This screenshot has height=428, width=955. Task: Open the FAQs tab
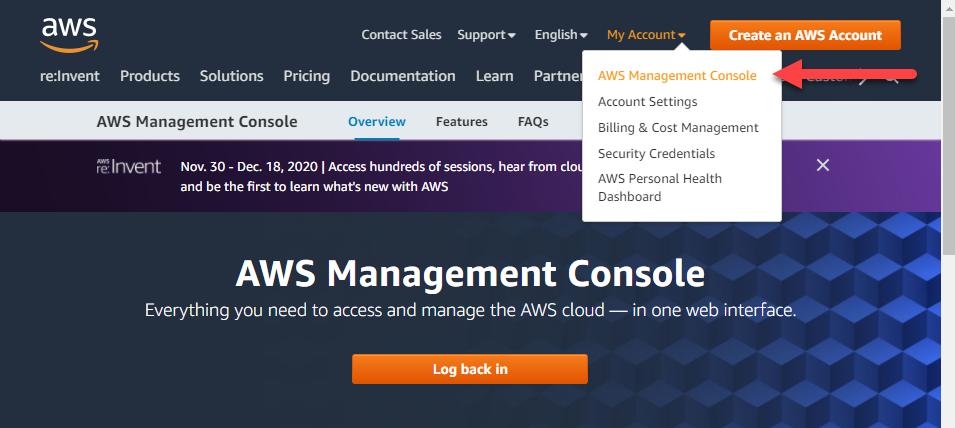pos(533,122)
